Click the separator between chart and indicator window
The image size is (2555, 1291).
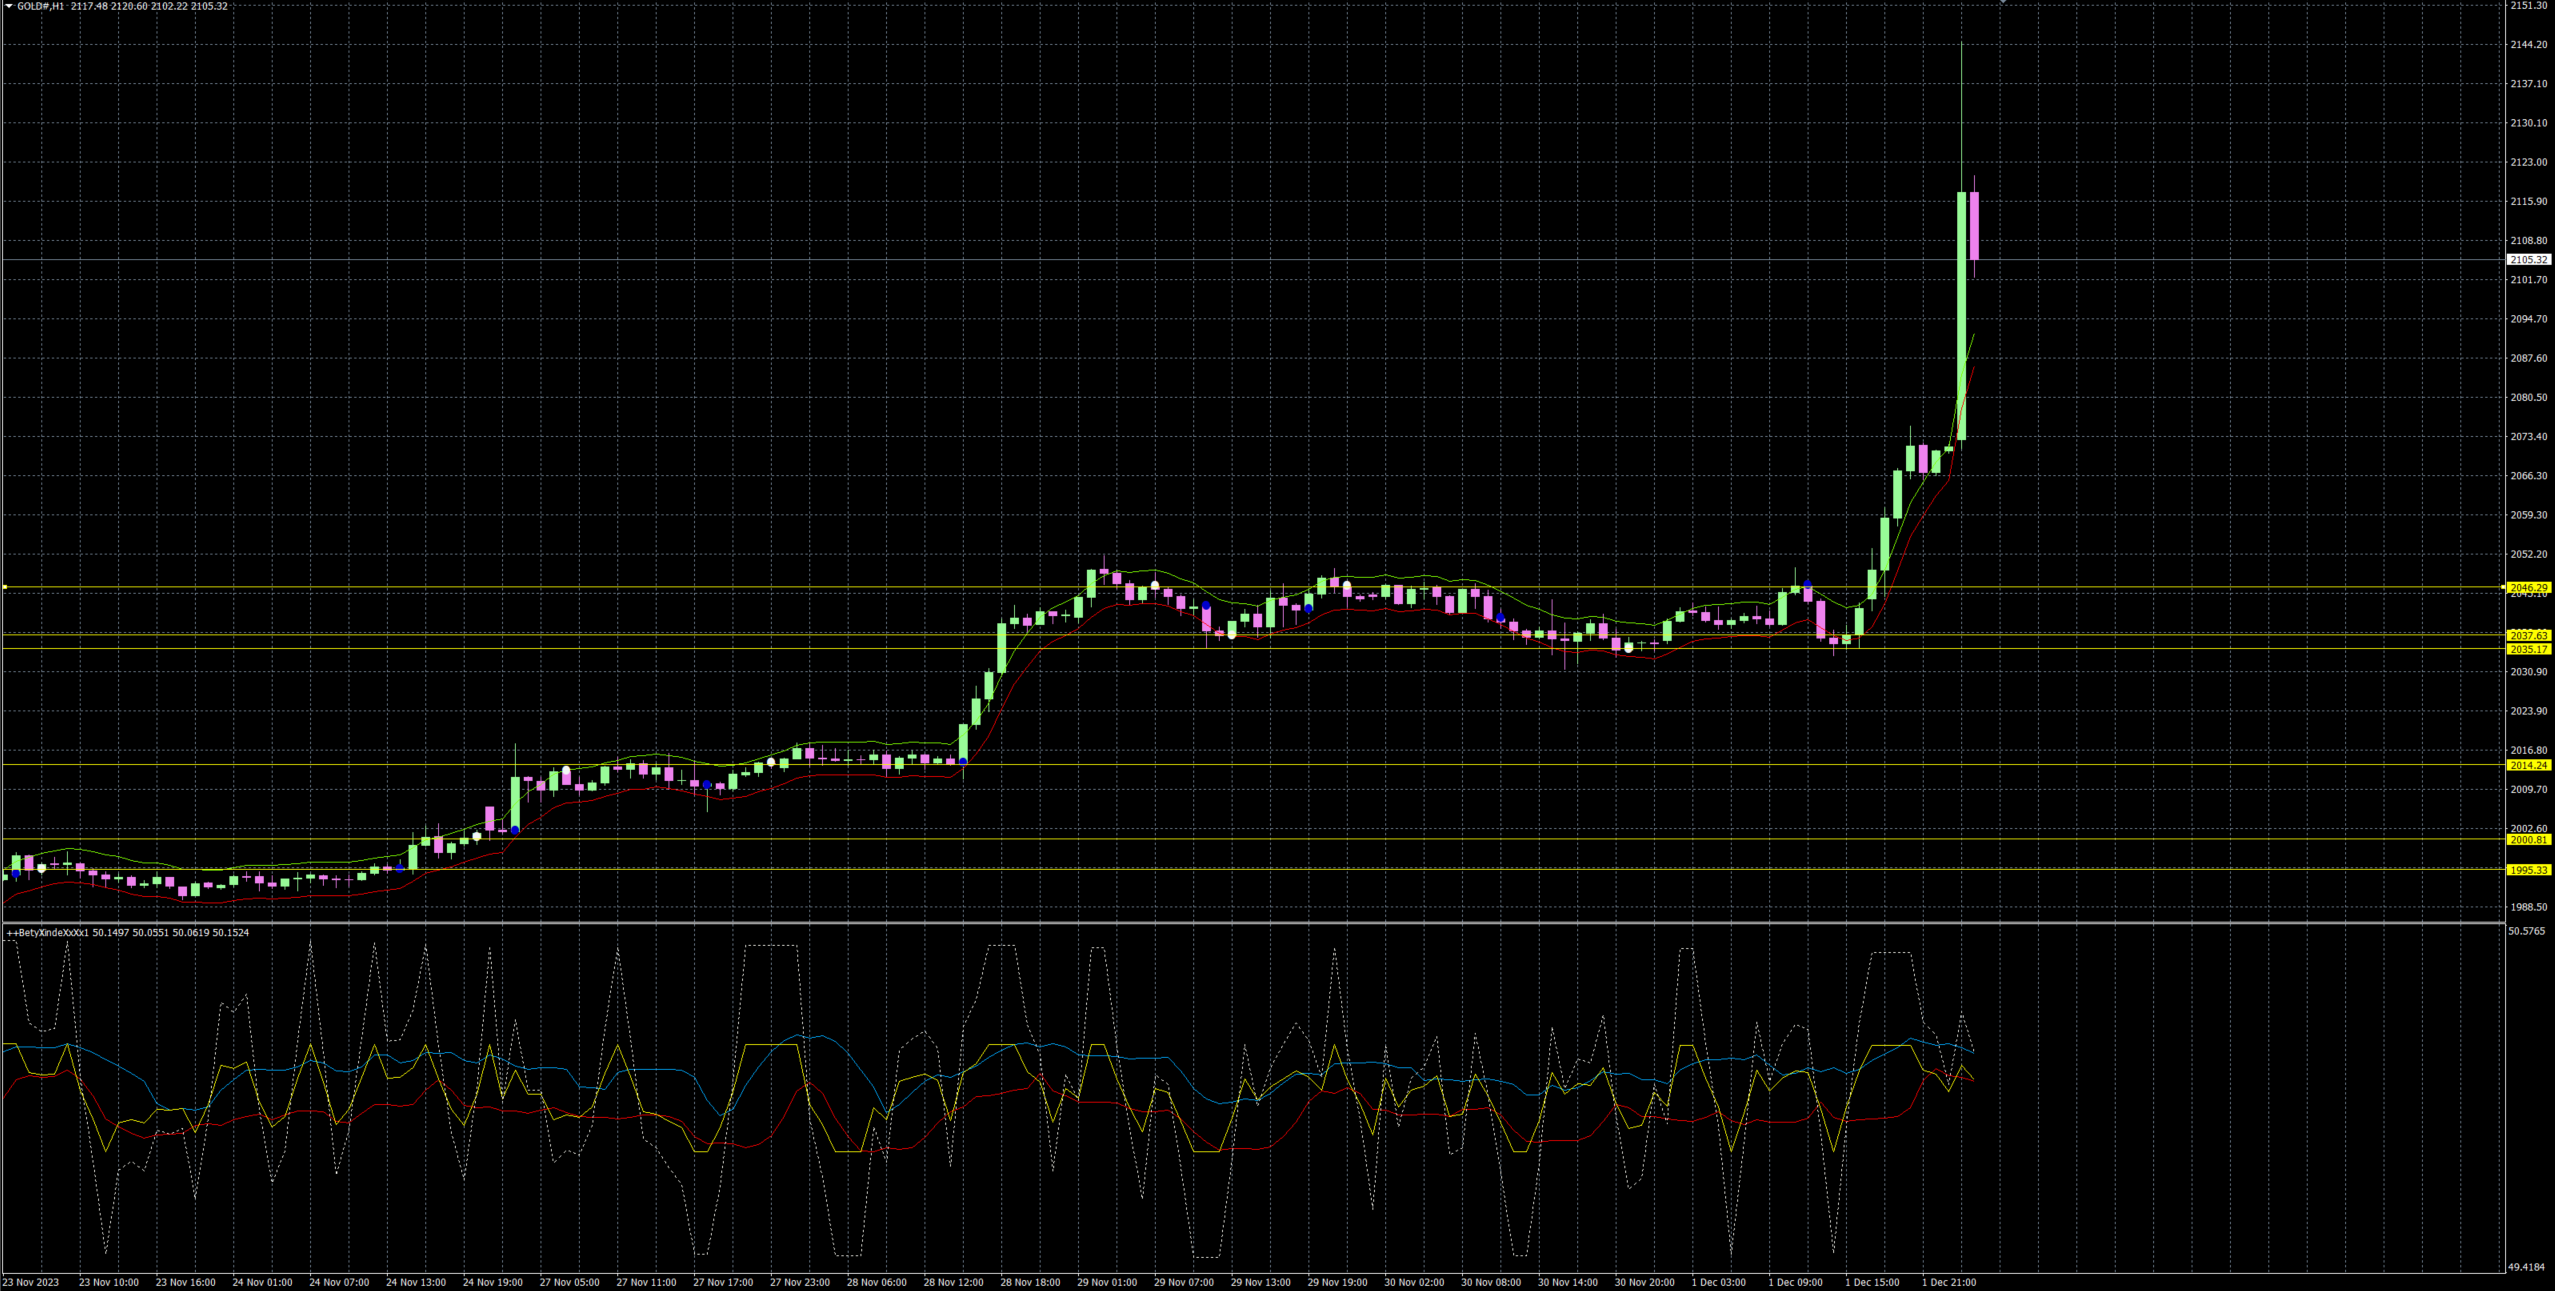click(1250, 922)
